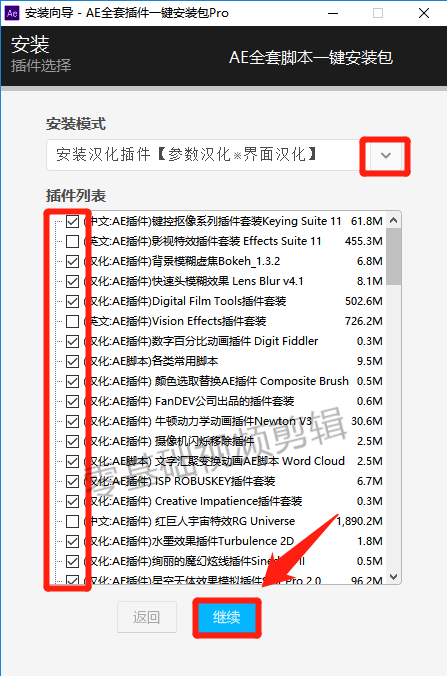
Task: Select row Vision Effects插件套装
Action: [175, 321]
